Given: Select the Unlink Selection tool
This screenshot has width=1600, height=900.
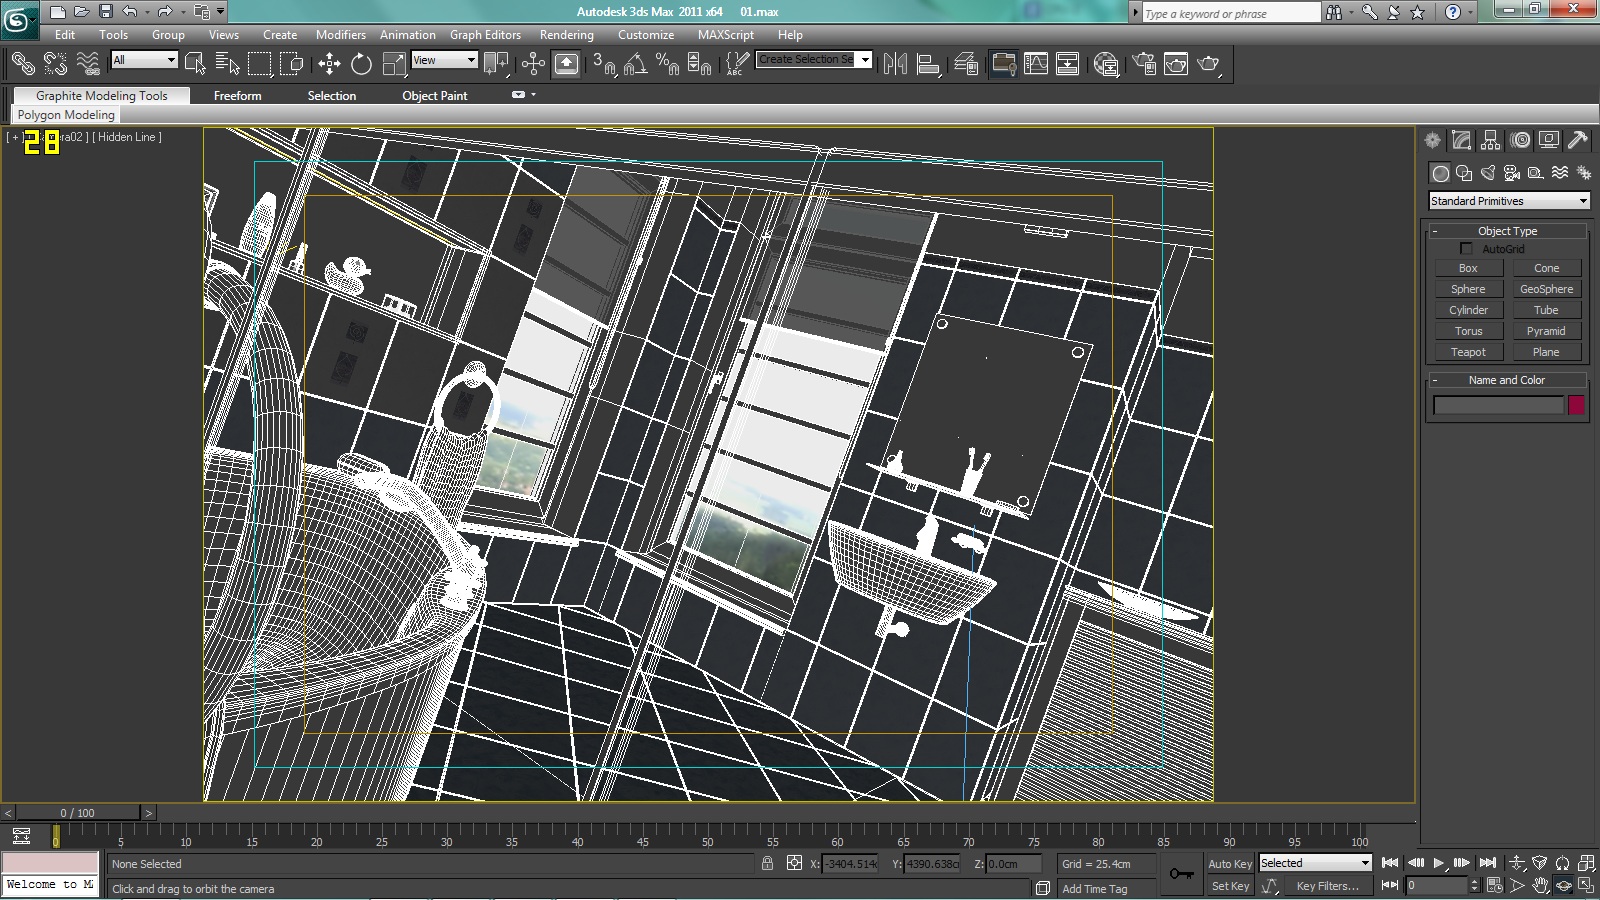Looking at the screenshot, I should [x=55, y=64].
